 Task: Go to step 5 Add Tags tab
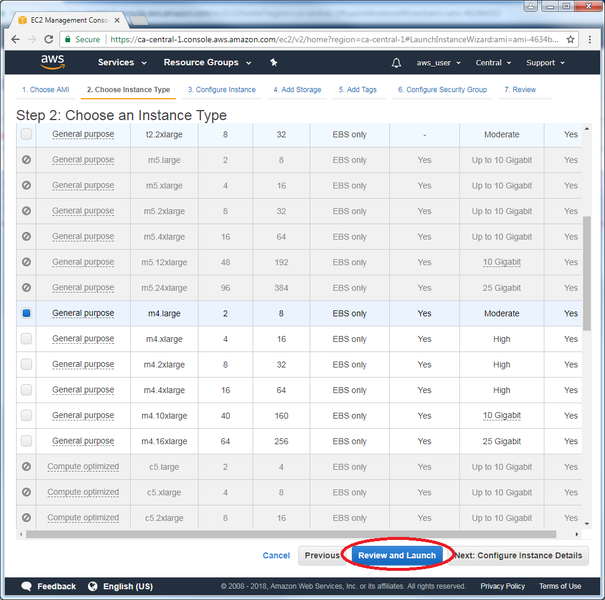tap(358, 90)
